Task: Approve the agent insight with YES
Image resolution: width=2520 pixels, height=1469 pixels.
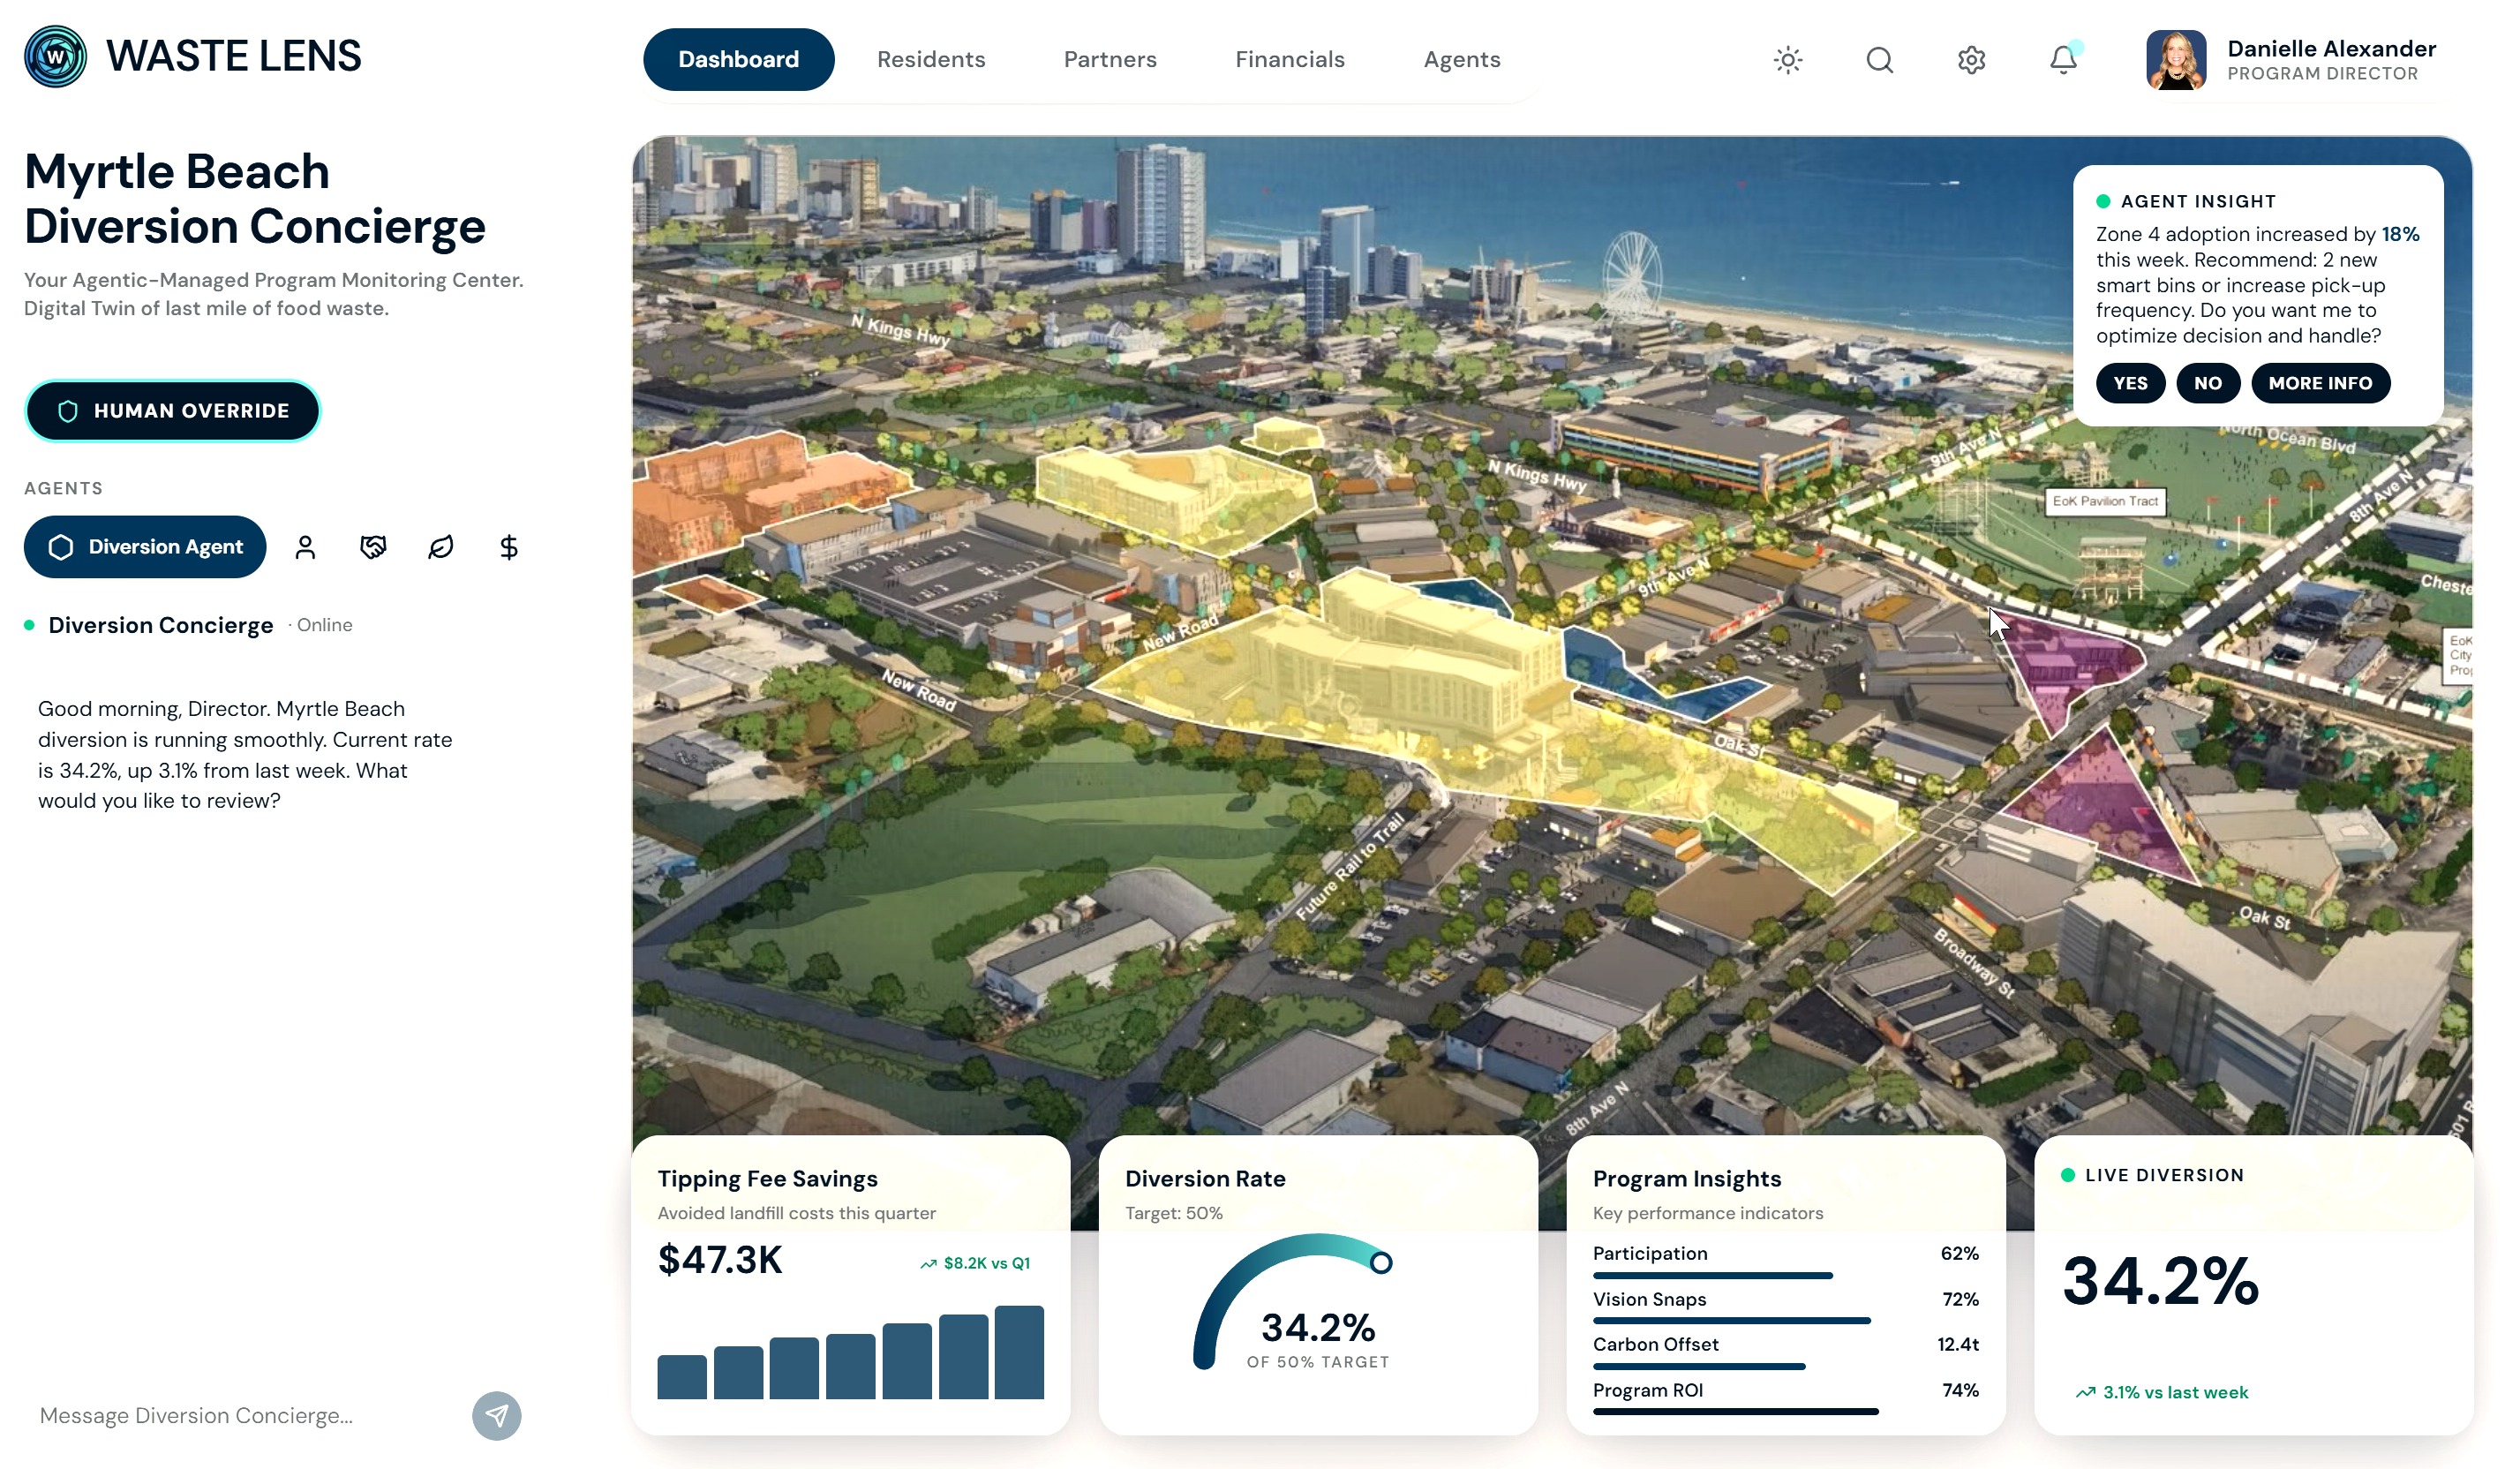Action: [x=2129, y=383]
